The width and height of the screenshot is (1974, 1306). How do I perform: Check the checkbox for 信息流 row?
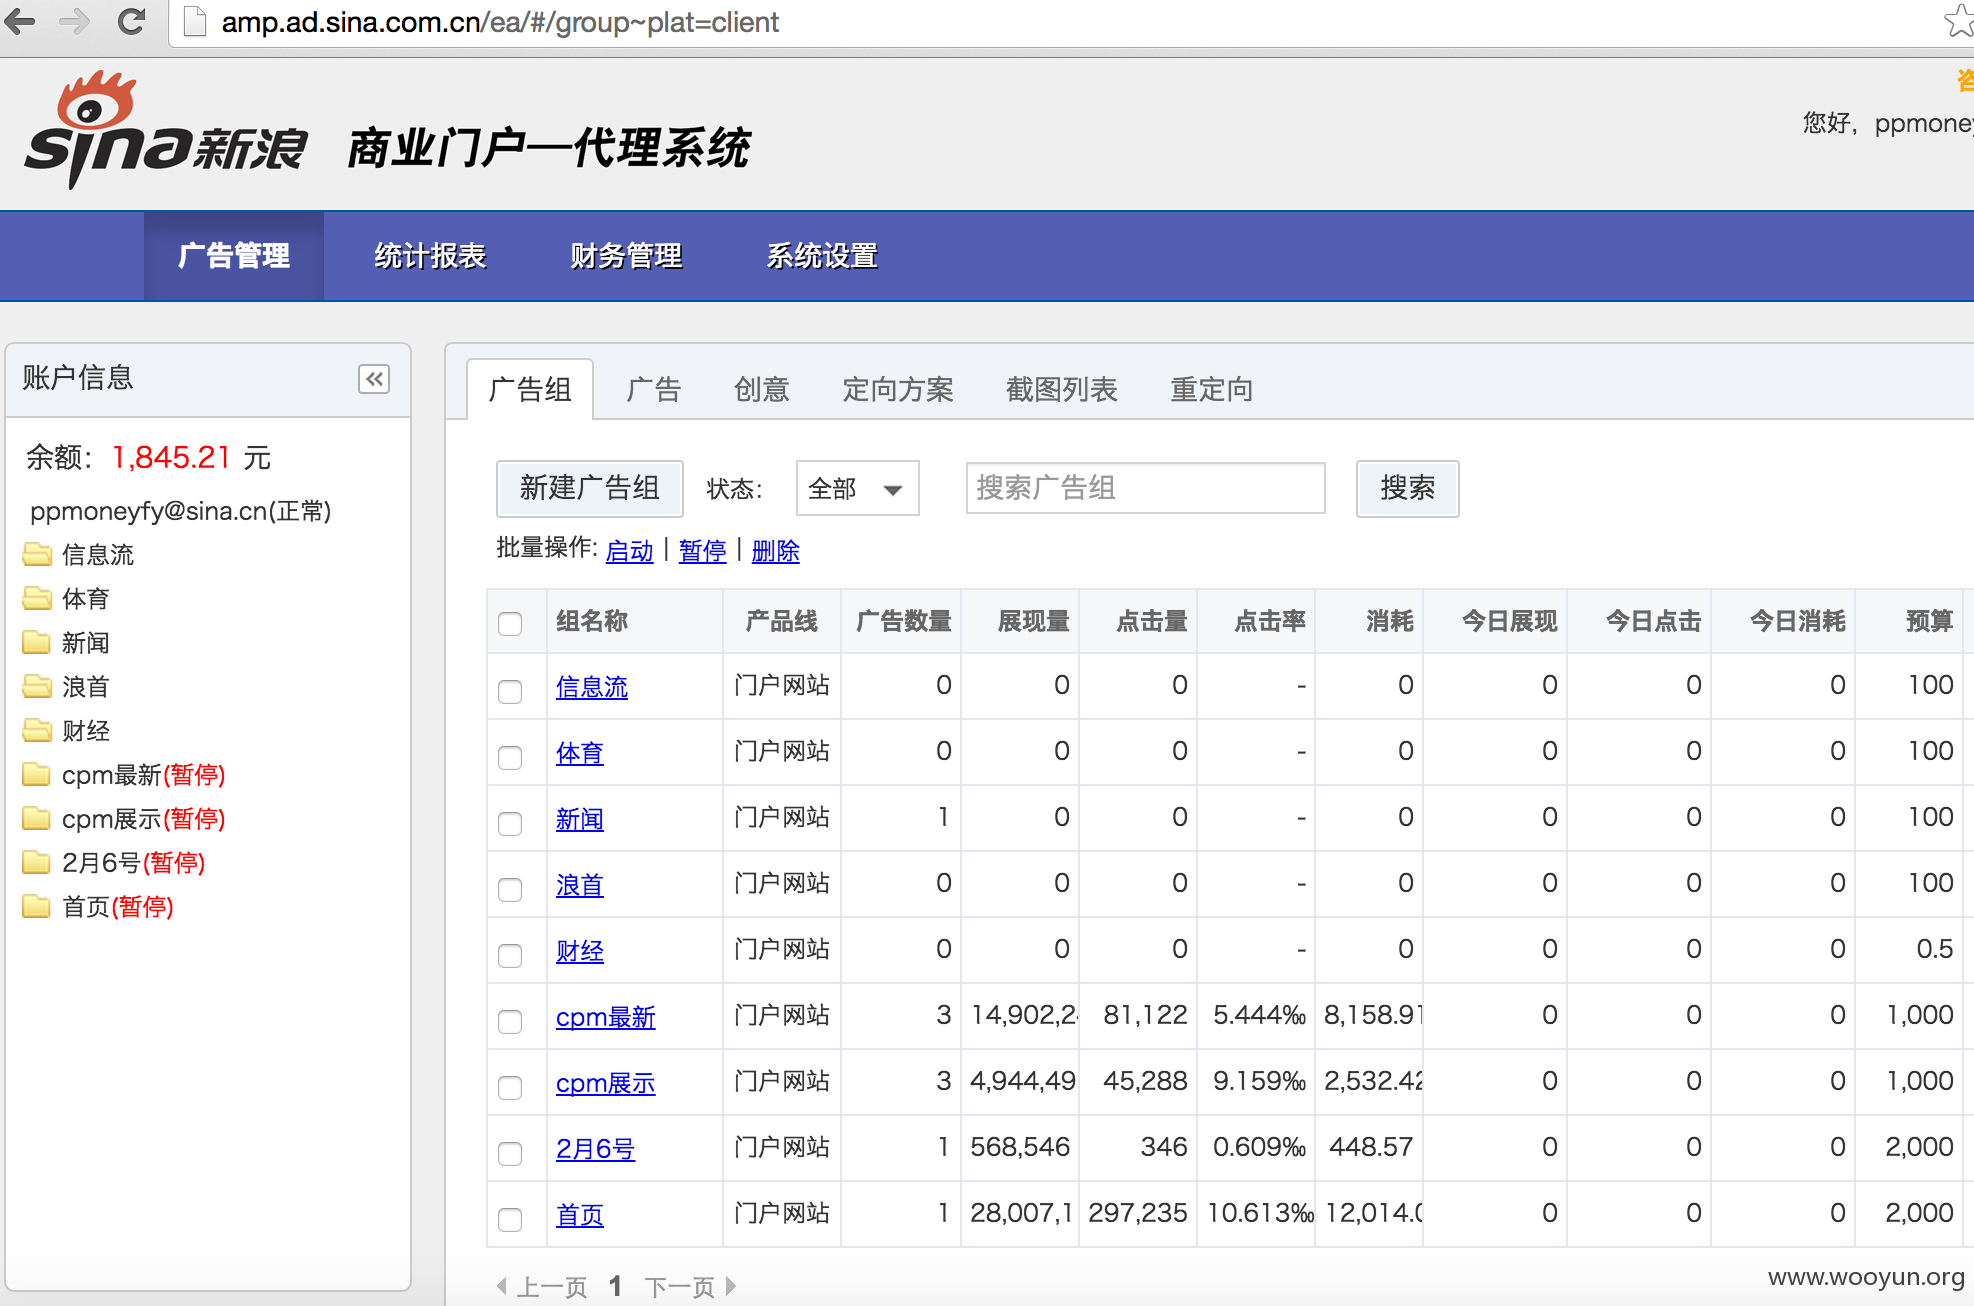pos(510,691)
